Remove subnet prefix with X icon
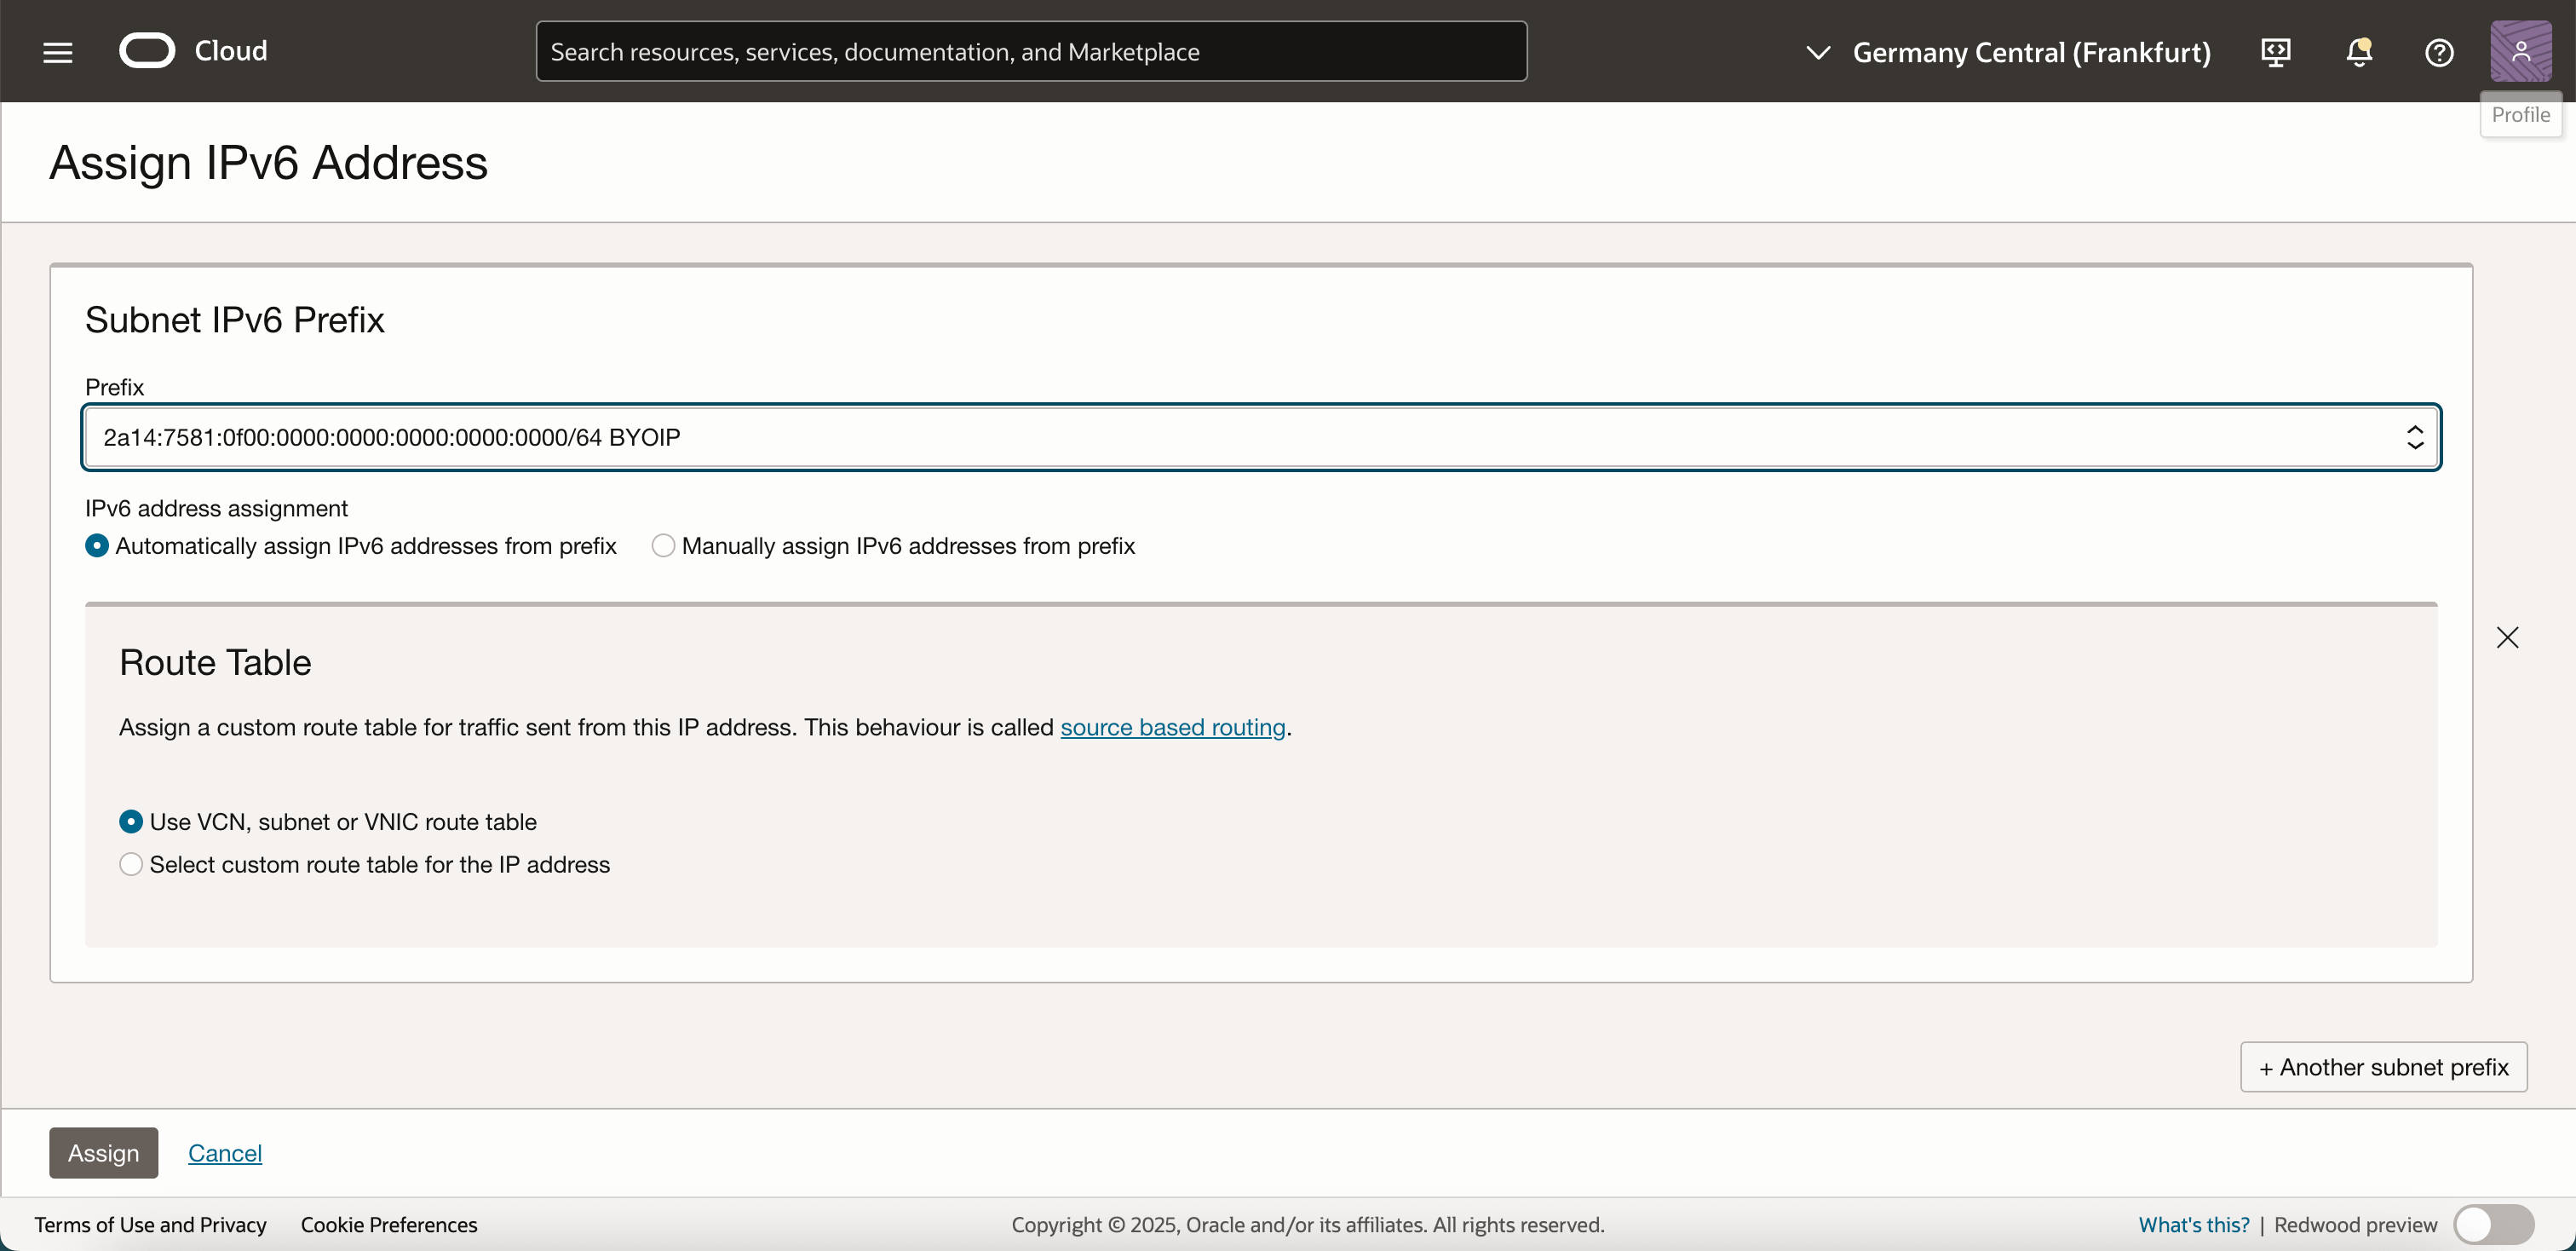The width and height of the screenshot is (2576, 1251). click(x=2507, y=638)
